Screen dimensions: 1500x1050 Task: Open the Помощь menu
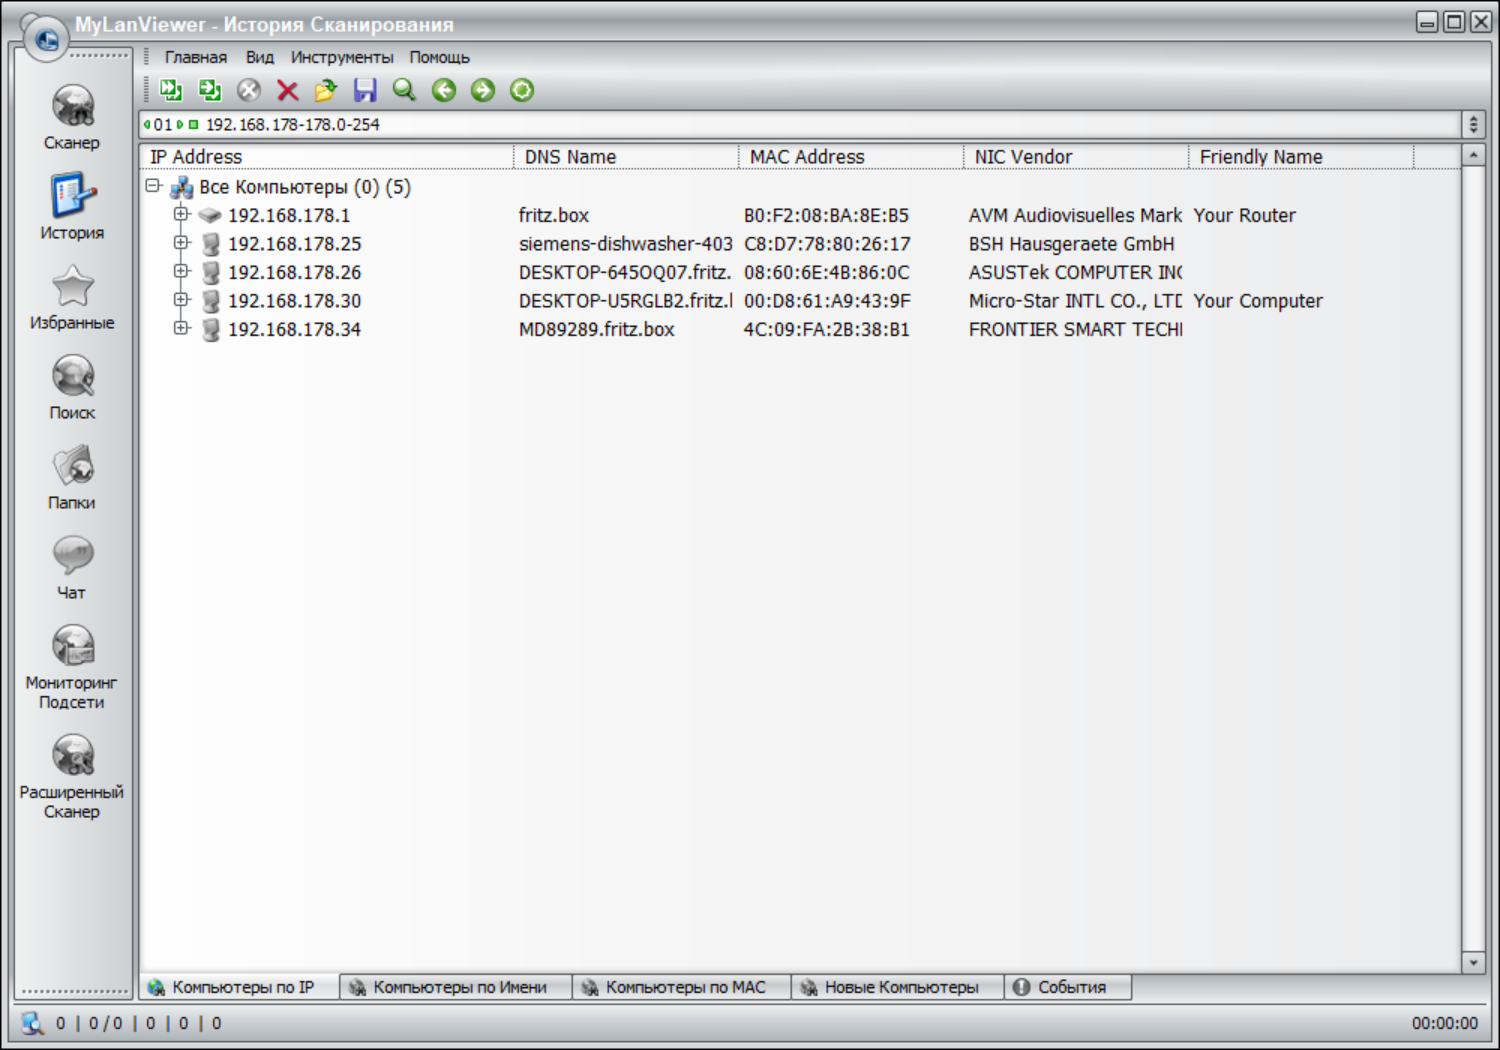click(439, 57)
